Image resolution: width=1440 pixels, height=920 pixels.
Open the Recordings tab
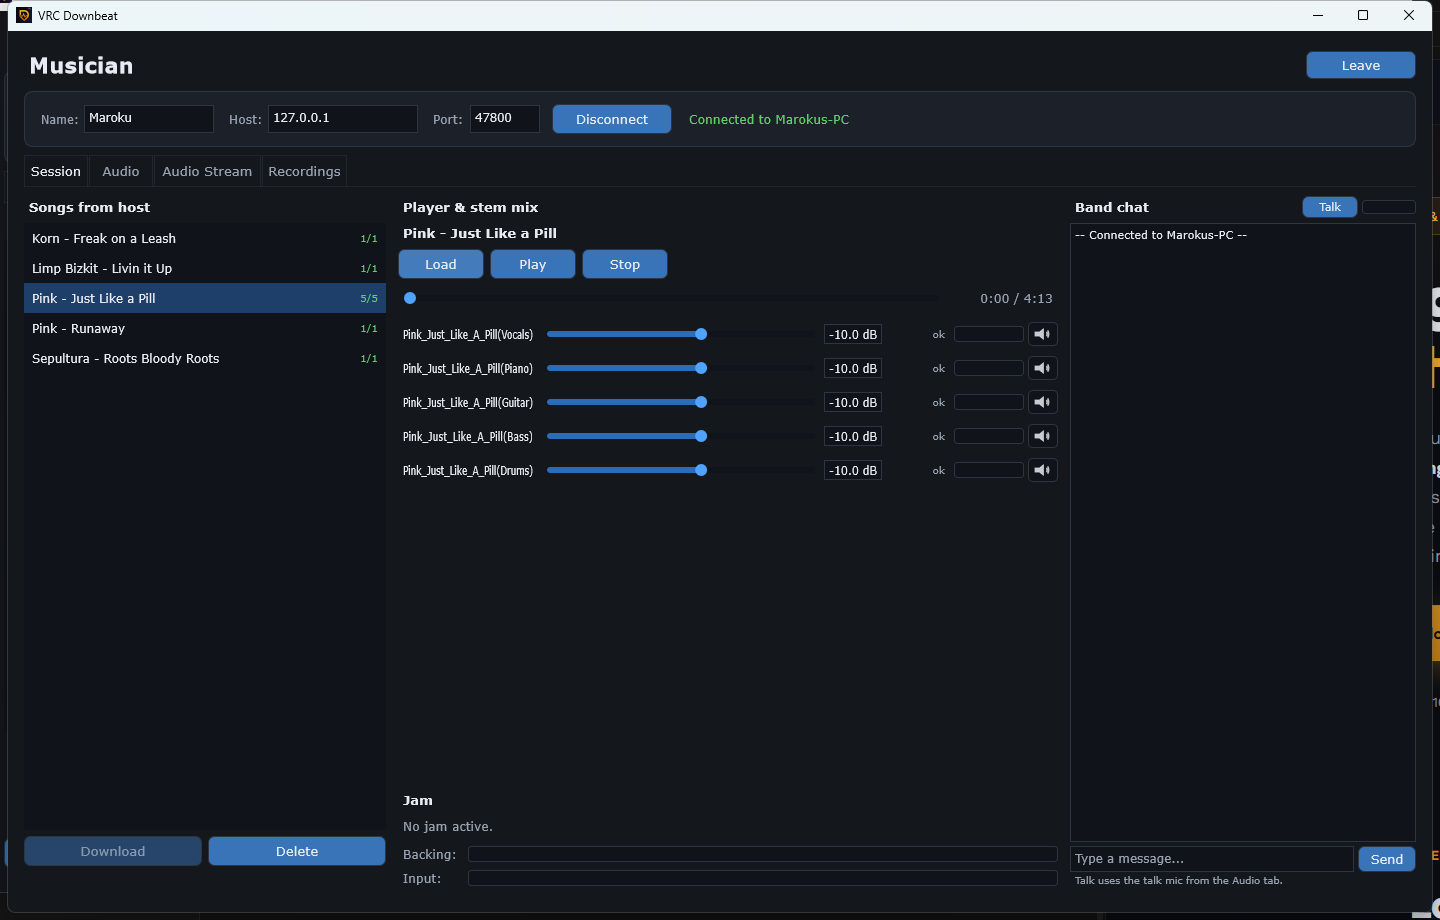point(304,171)
